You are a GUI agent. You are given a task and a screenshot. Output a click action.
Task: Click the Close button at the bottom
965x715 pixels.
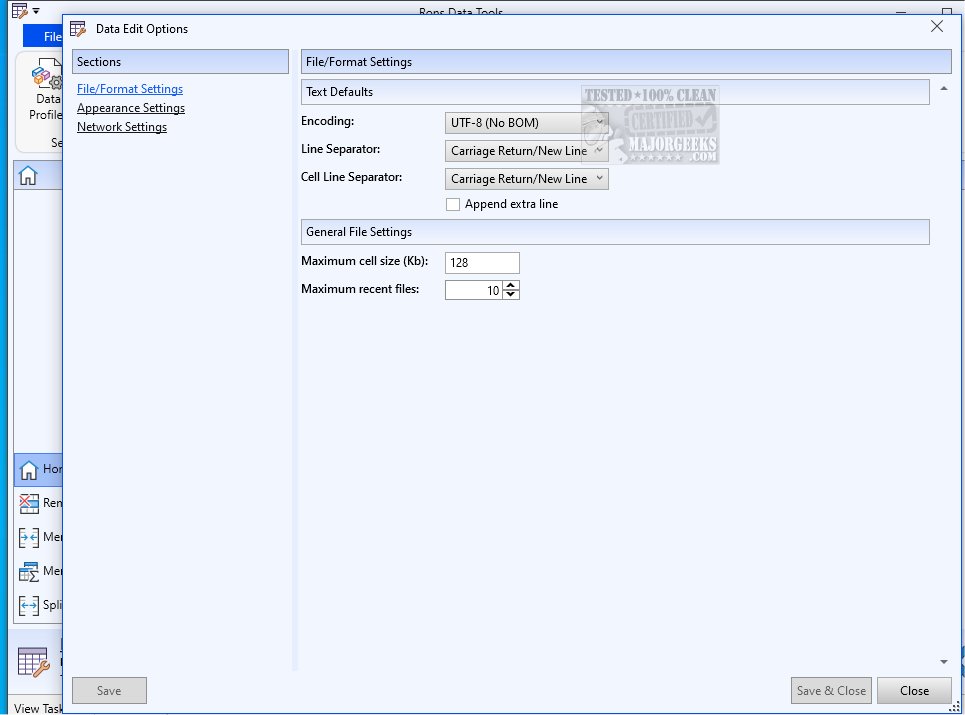[914, 690]
